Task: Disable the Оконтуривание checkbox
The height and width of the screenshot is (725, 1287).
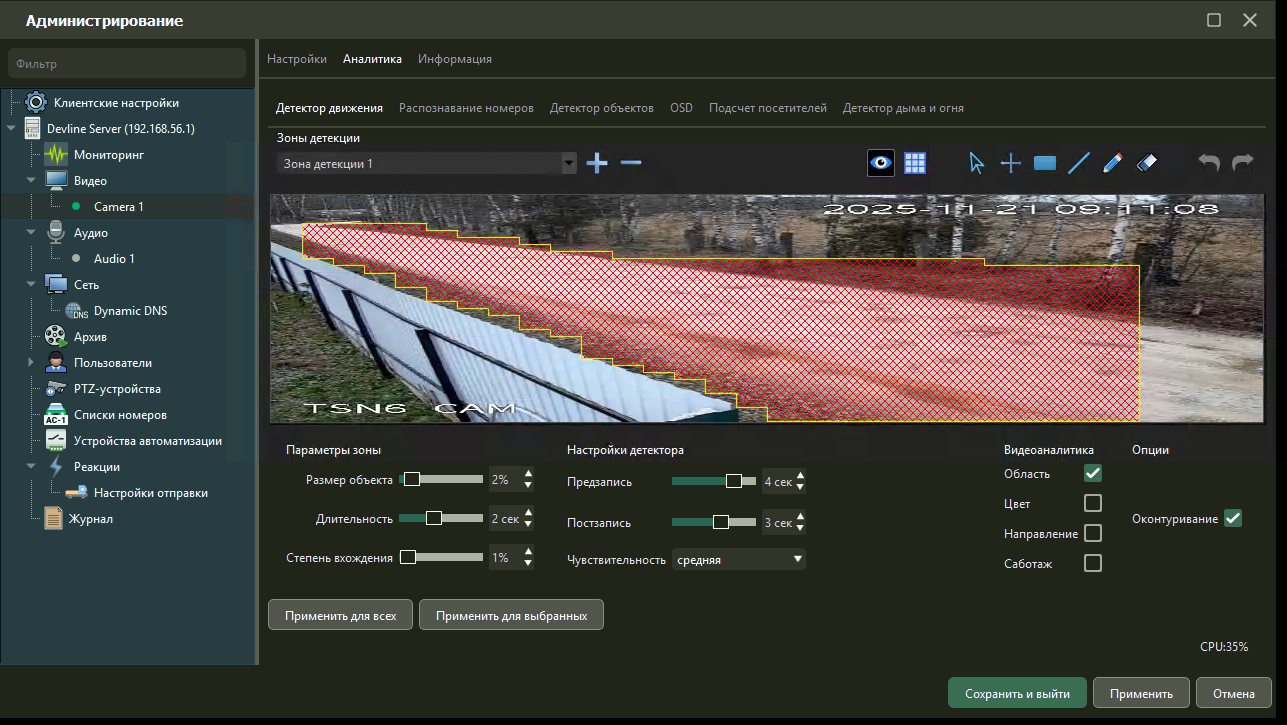Action: click(1233, 518)
